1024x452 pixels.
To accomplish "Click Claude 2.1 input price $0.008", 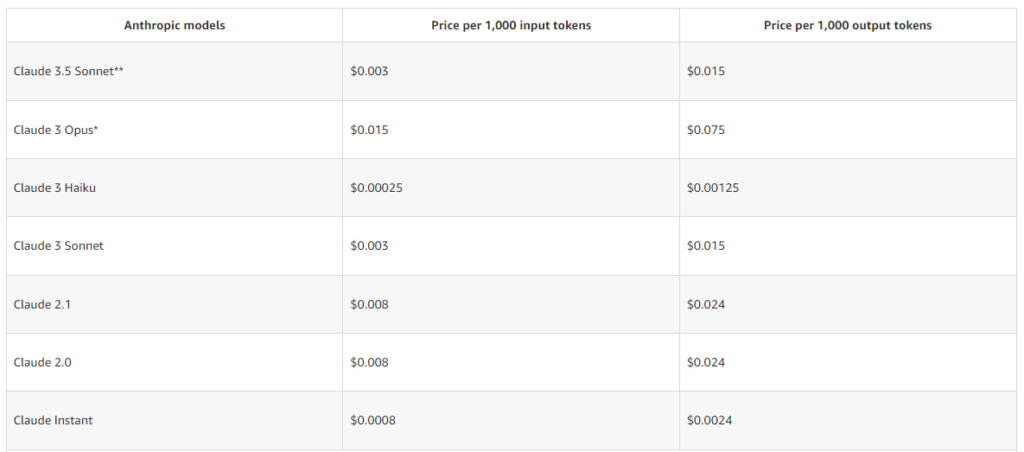I will [369, 304].
